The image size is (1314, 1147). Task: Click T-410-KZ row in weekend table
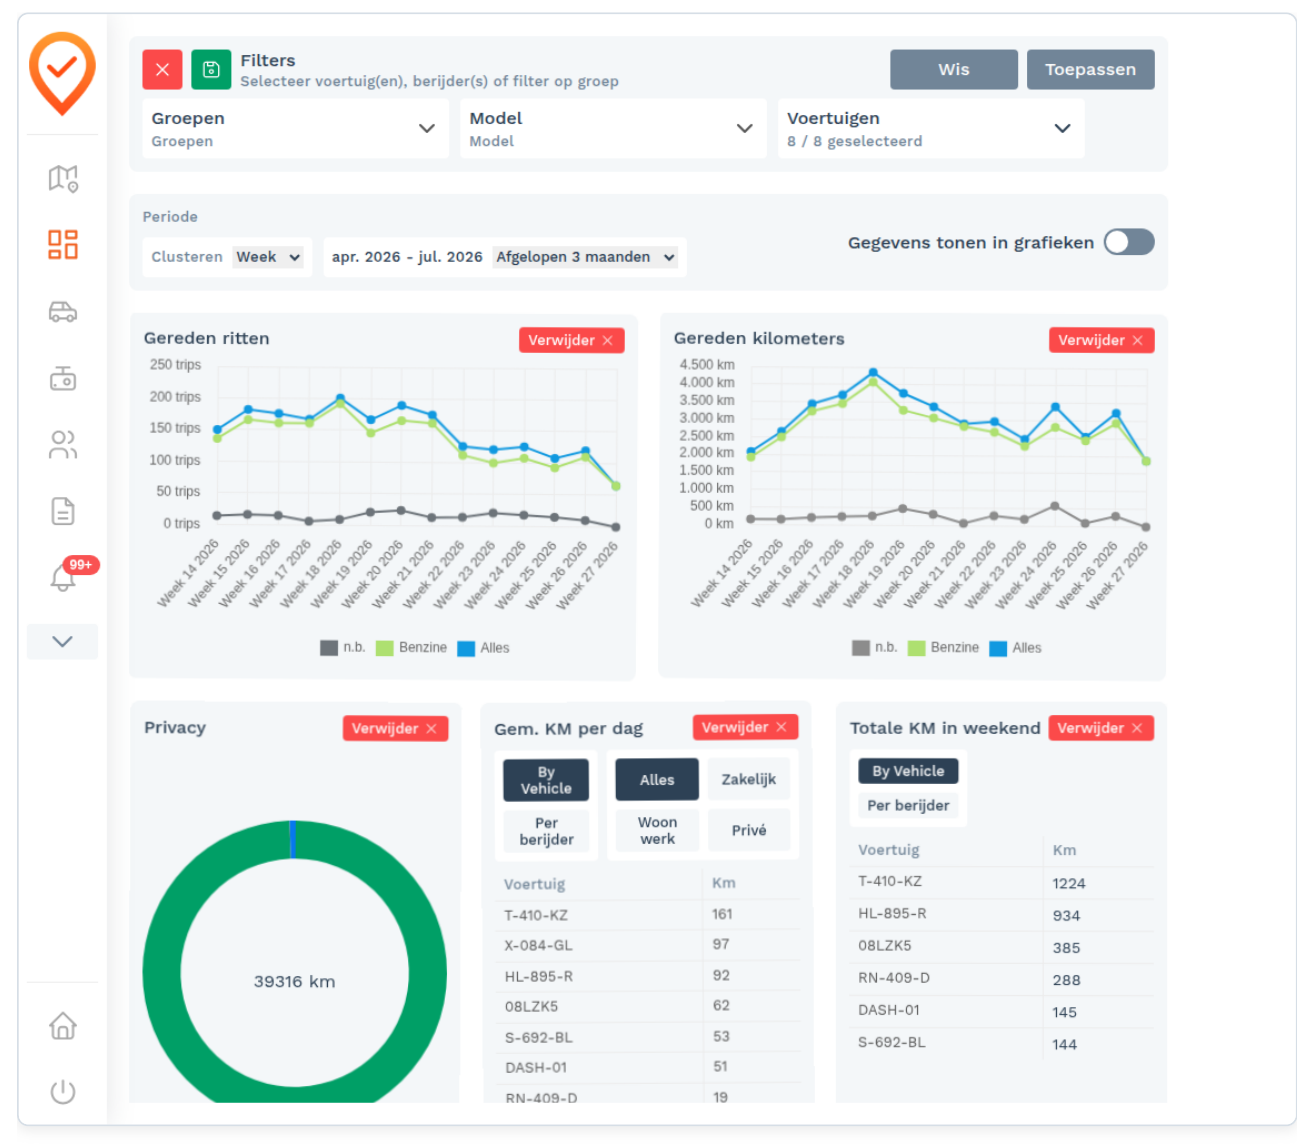pos(1001,882)
